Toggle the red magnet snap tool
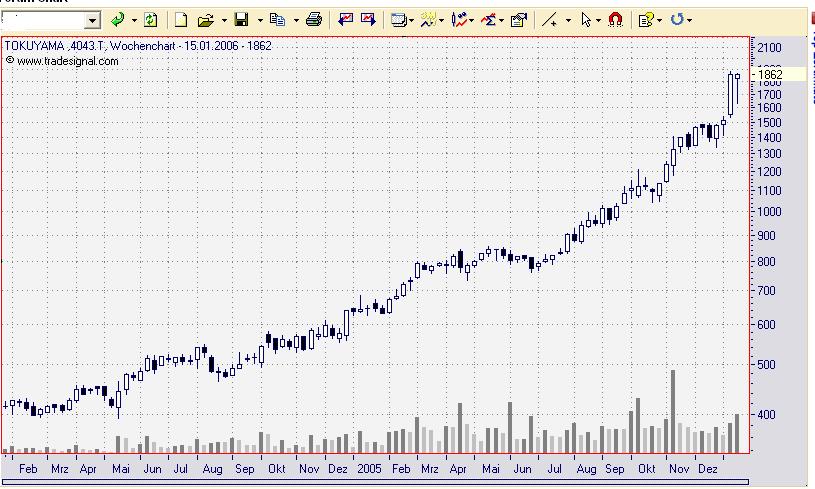 pyautogui.click(x=615, y=20)
